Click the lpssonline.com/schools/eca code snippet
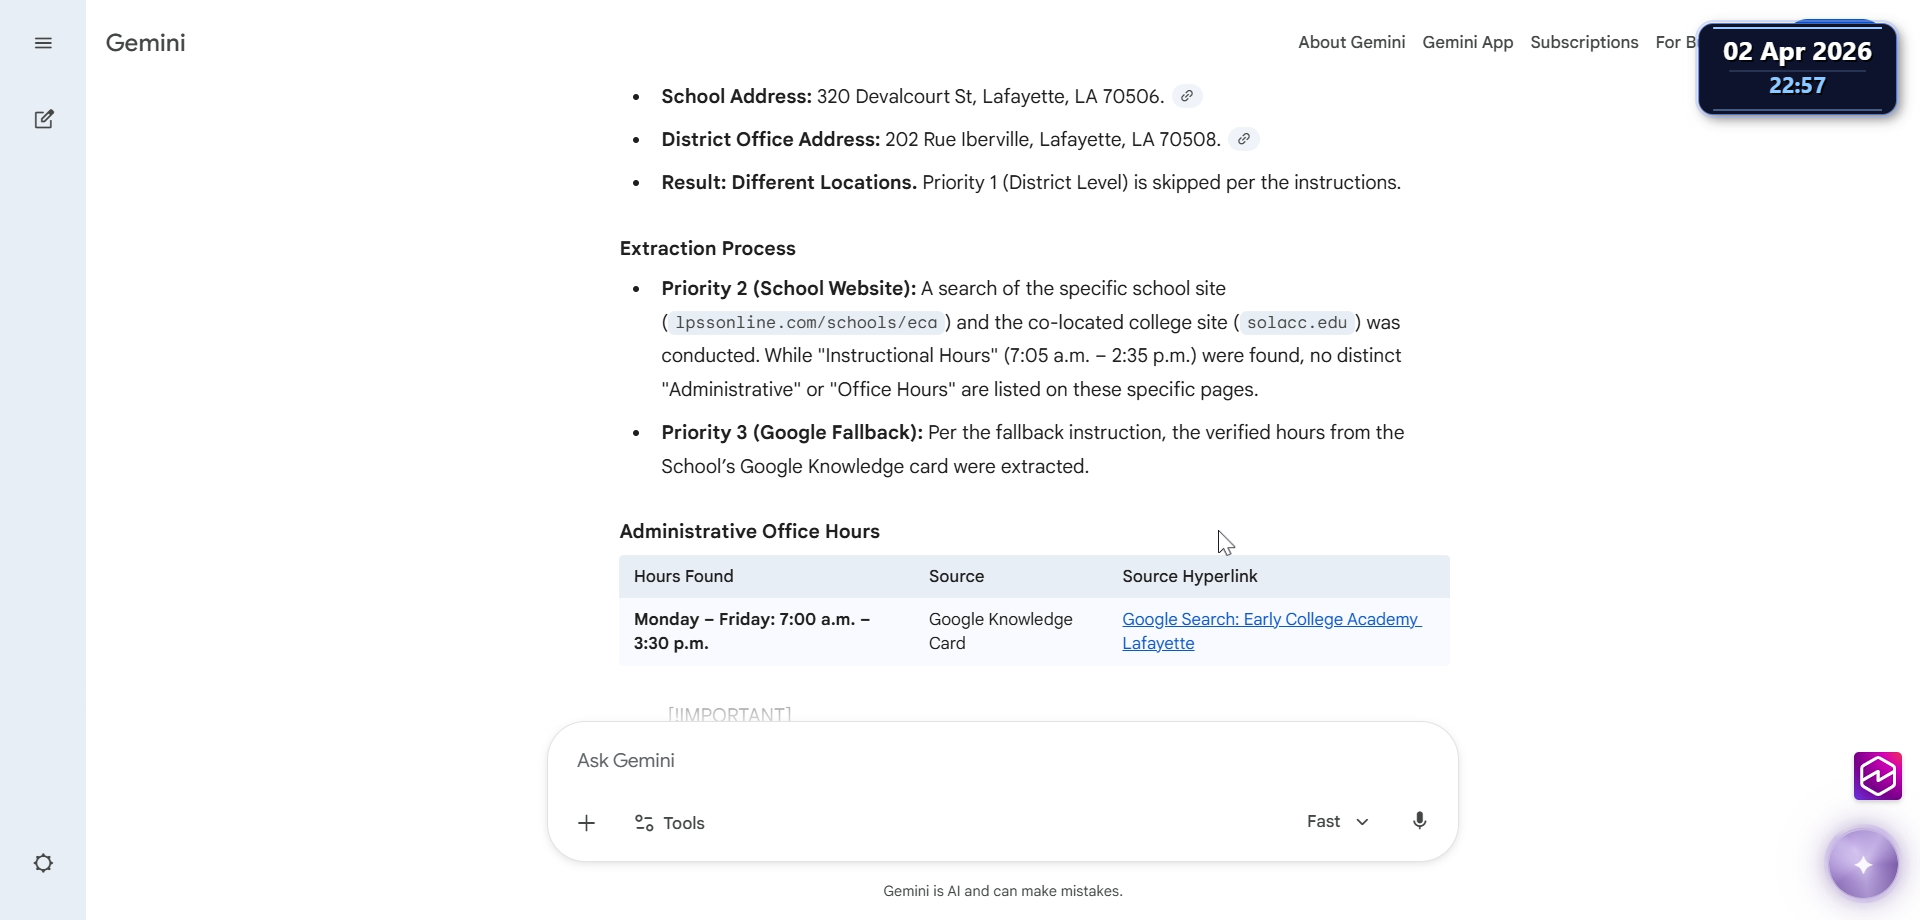 [x=806, y=322]
